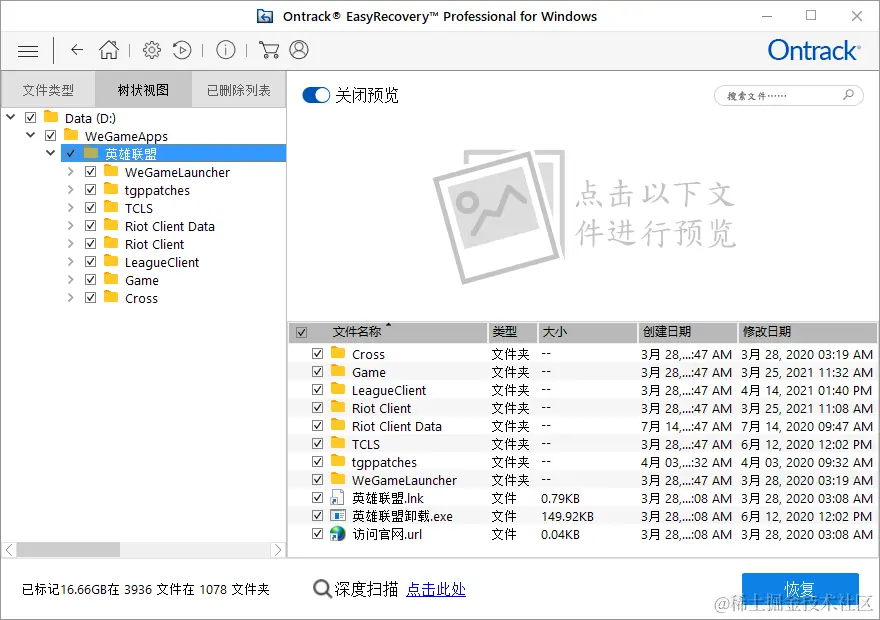Collapse the WeGameApps tree node
Image resolution: width=880 pixels, height=620 pixels.
tap(31, 135)
